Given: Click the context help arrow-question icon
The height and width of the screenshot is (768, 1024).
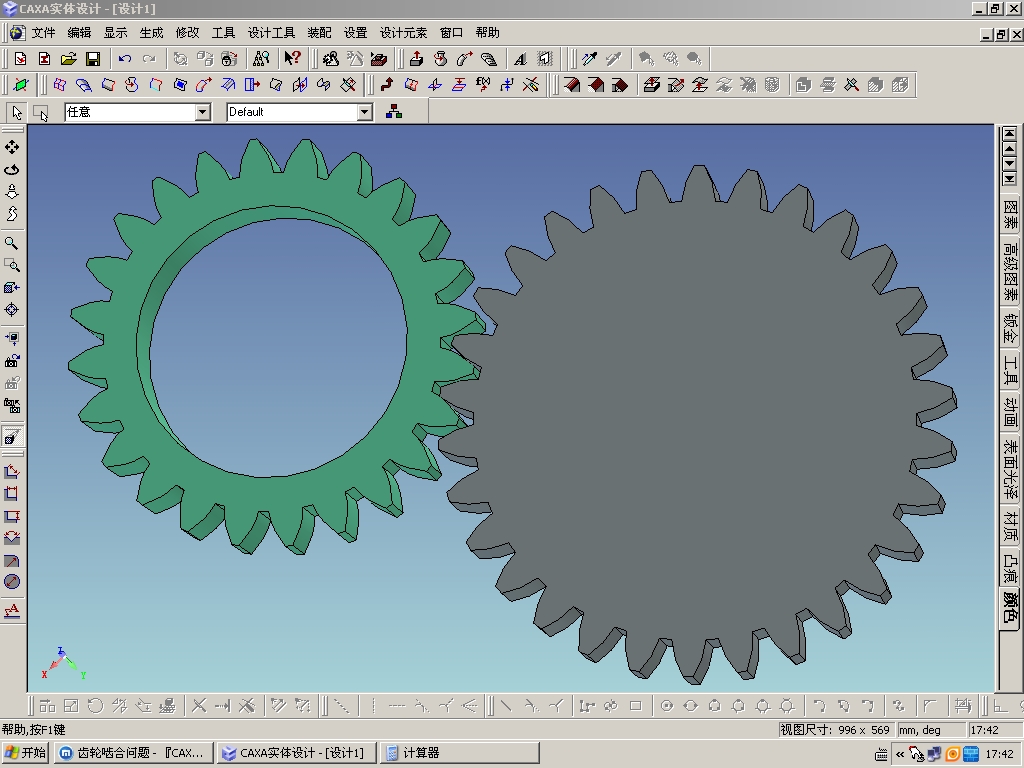Looking at the screenshot, I should click(292, 59).
